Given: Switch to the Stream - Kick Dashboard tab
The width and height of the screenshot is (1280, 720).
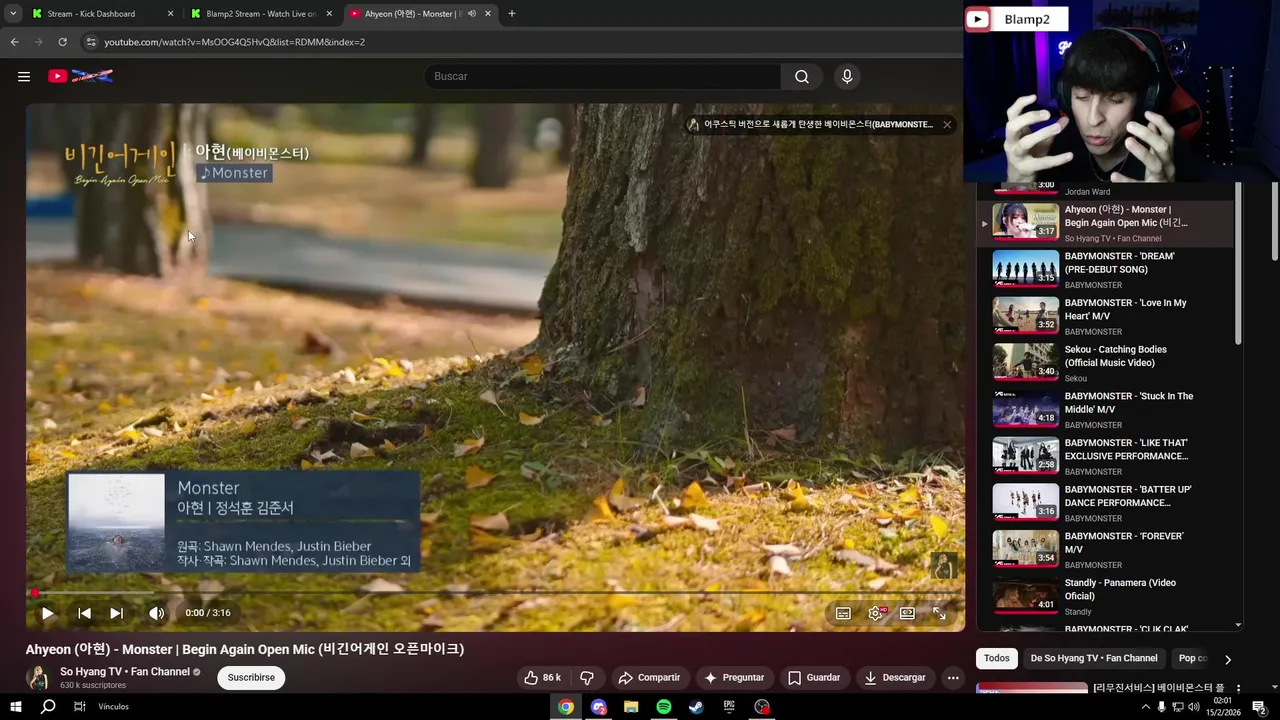Looking at the screenshot, I should click(91, 14).
